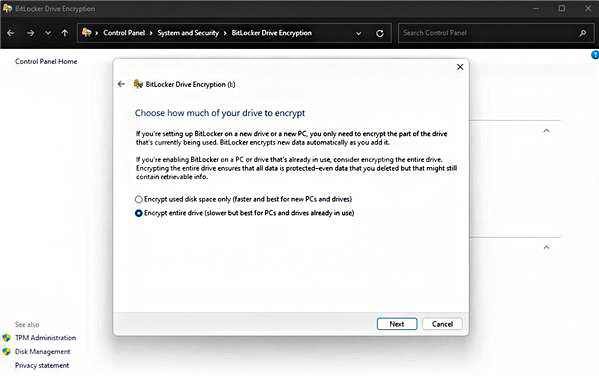Expand the address bar history dropdown

359,34
